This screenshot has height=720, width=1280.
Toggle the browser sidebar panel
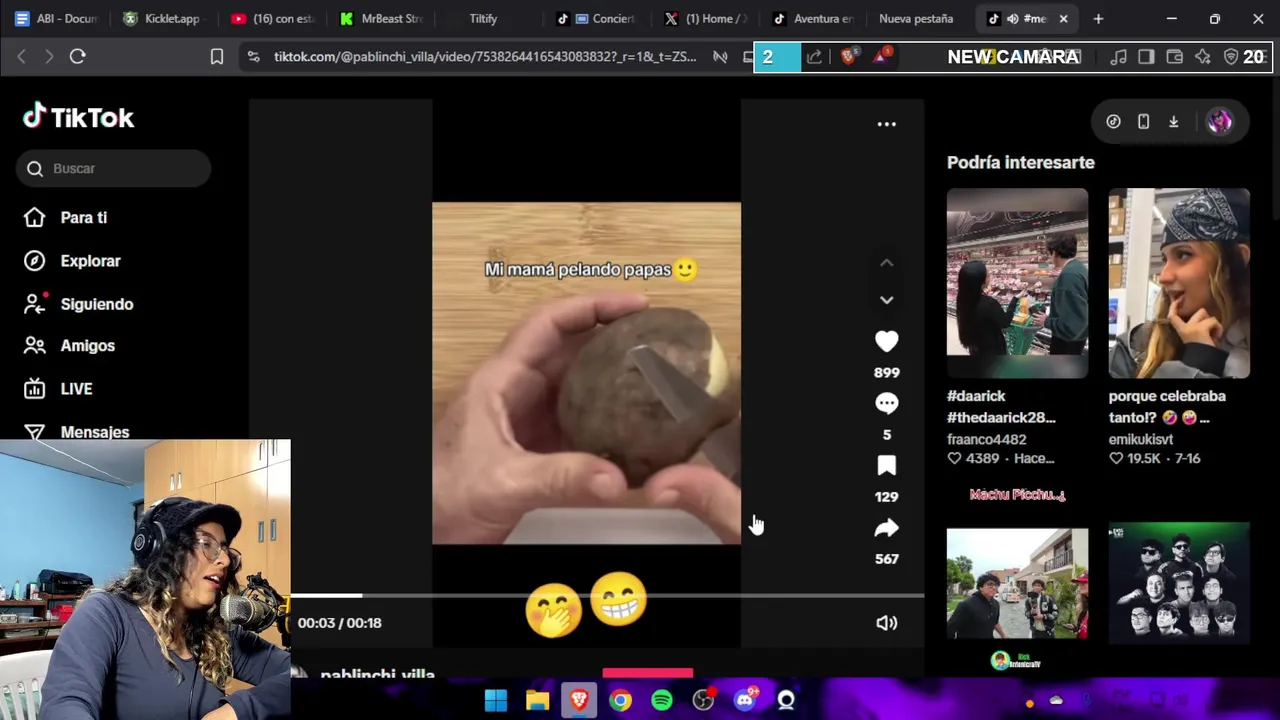coord(1146,57)
